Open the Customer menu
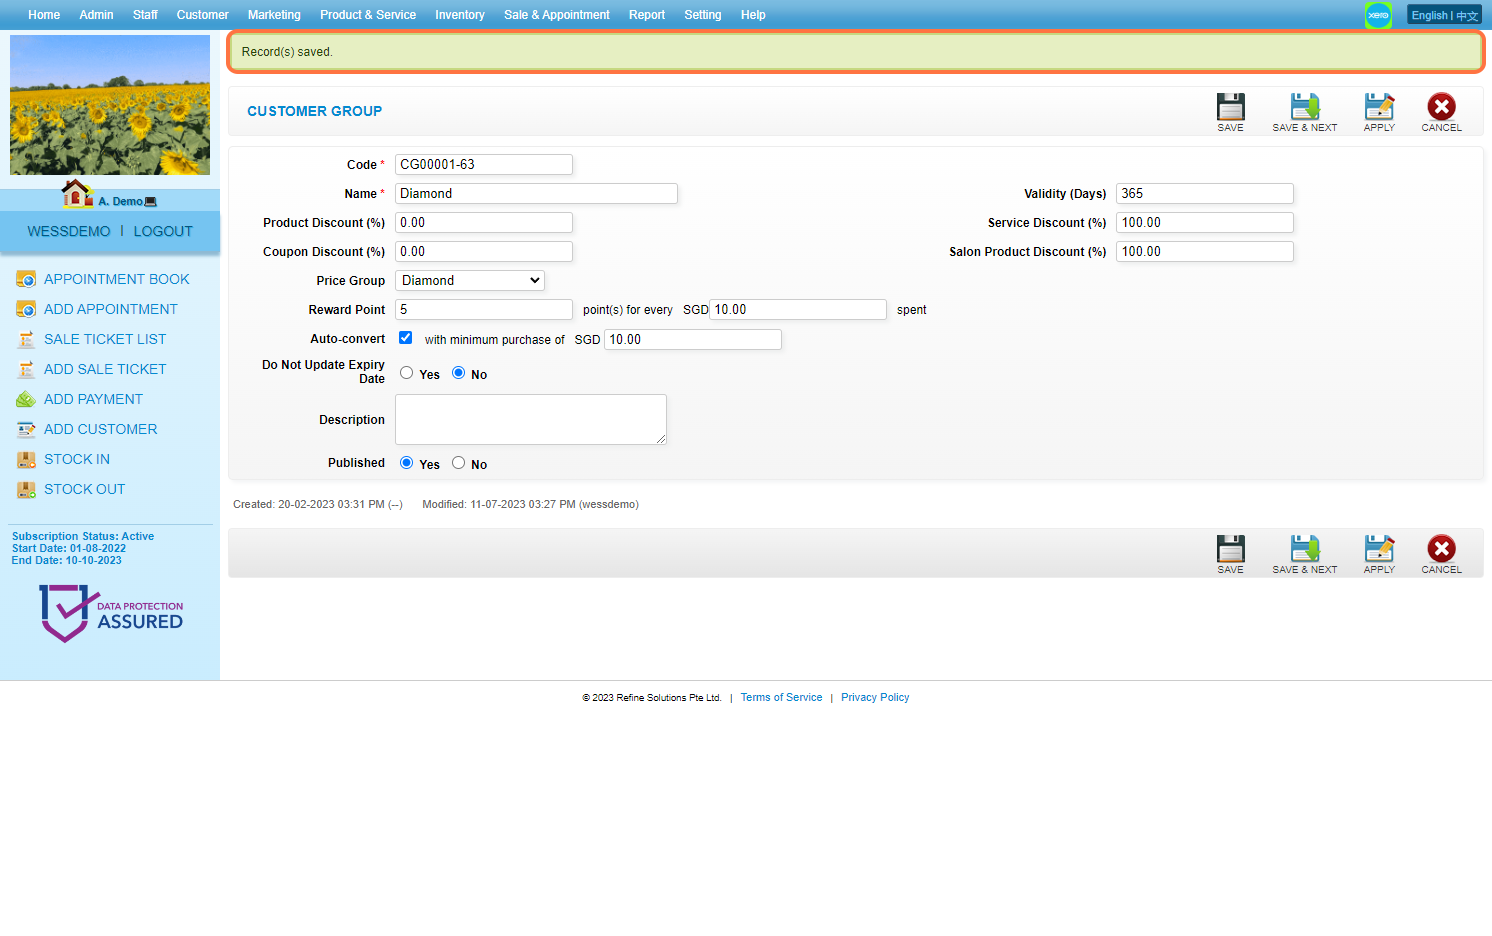1492x936 pixels. [202, 15]
